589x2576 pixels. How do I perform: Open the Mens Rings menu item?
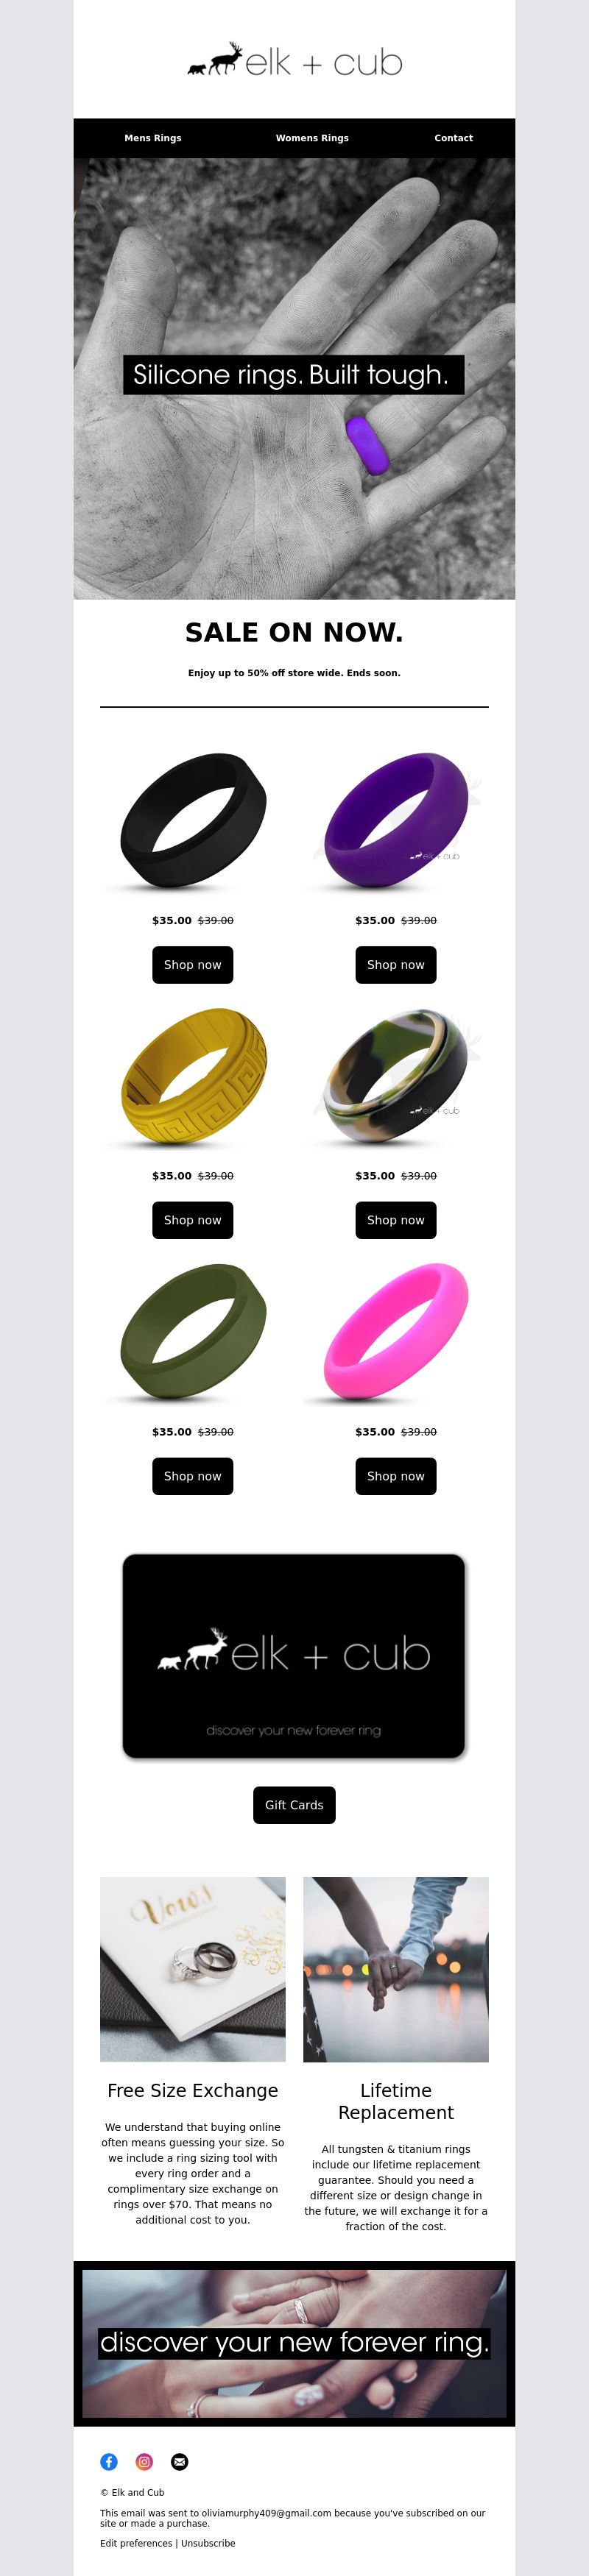(153, 138)
